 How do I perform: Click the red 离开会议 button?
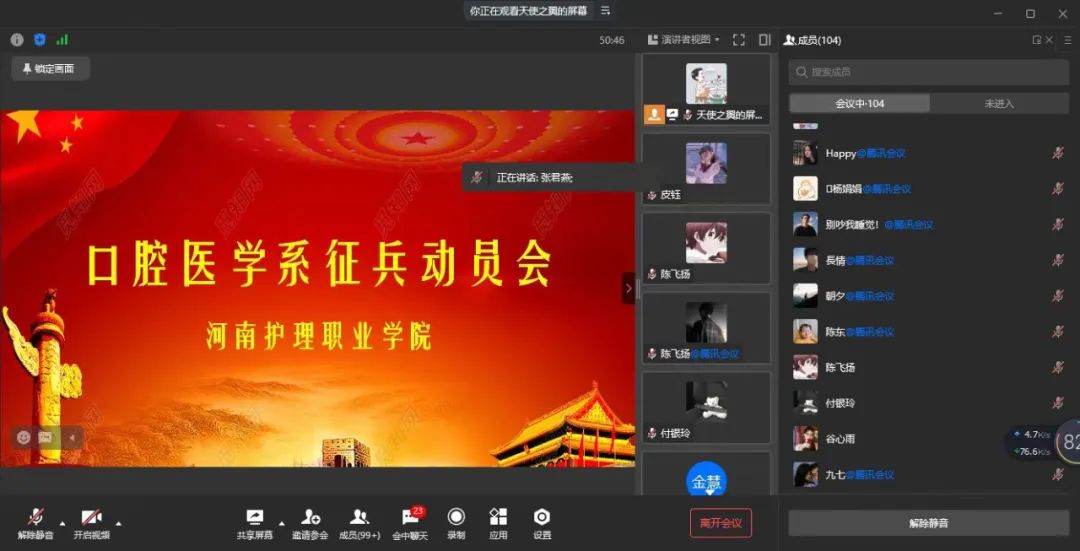[720, 522]
